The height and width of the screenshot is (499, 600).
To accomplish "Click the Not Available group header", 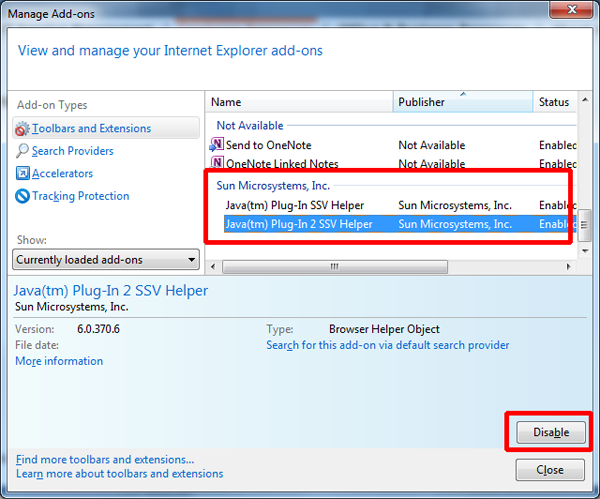I will (x=250, y=126).
